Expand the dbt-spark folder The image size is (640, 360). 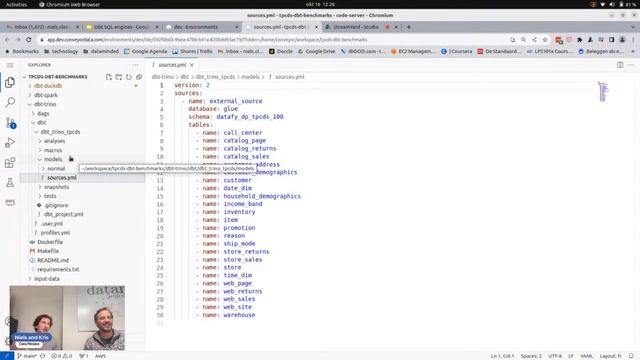point(46,95)
